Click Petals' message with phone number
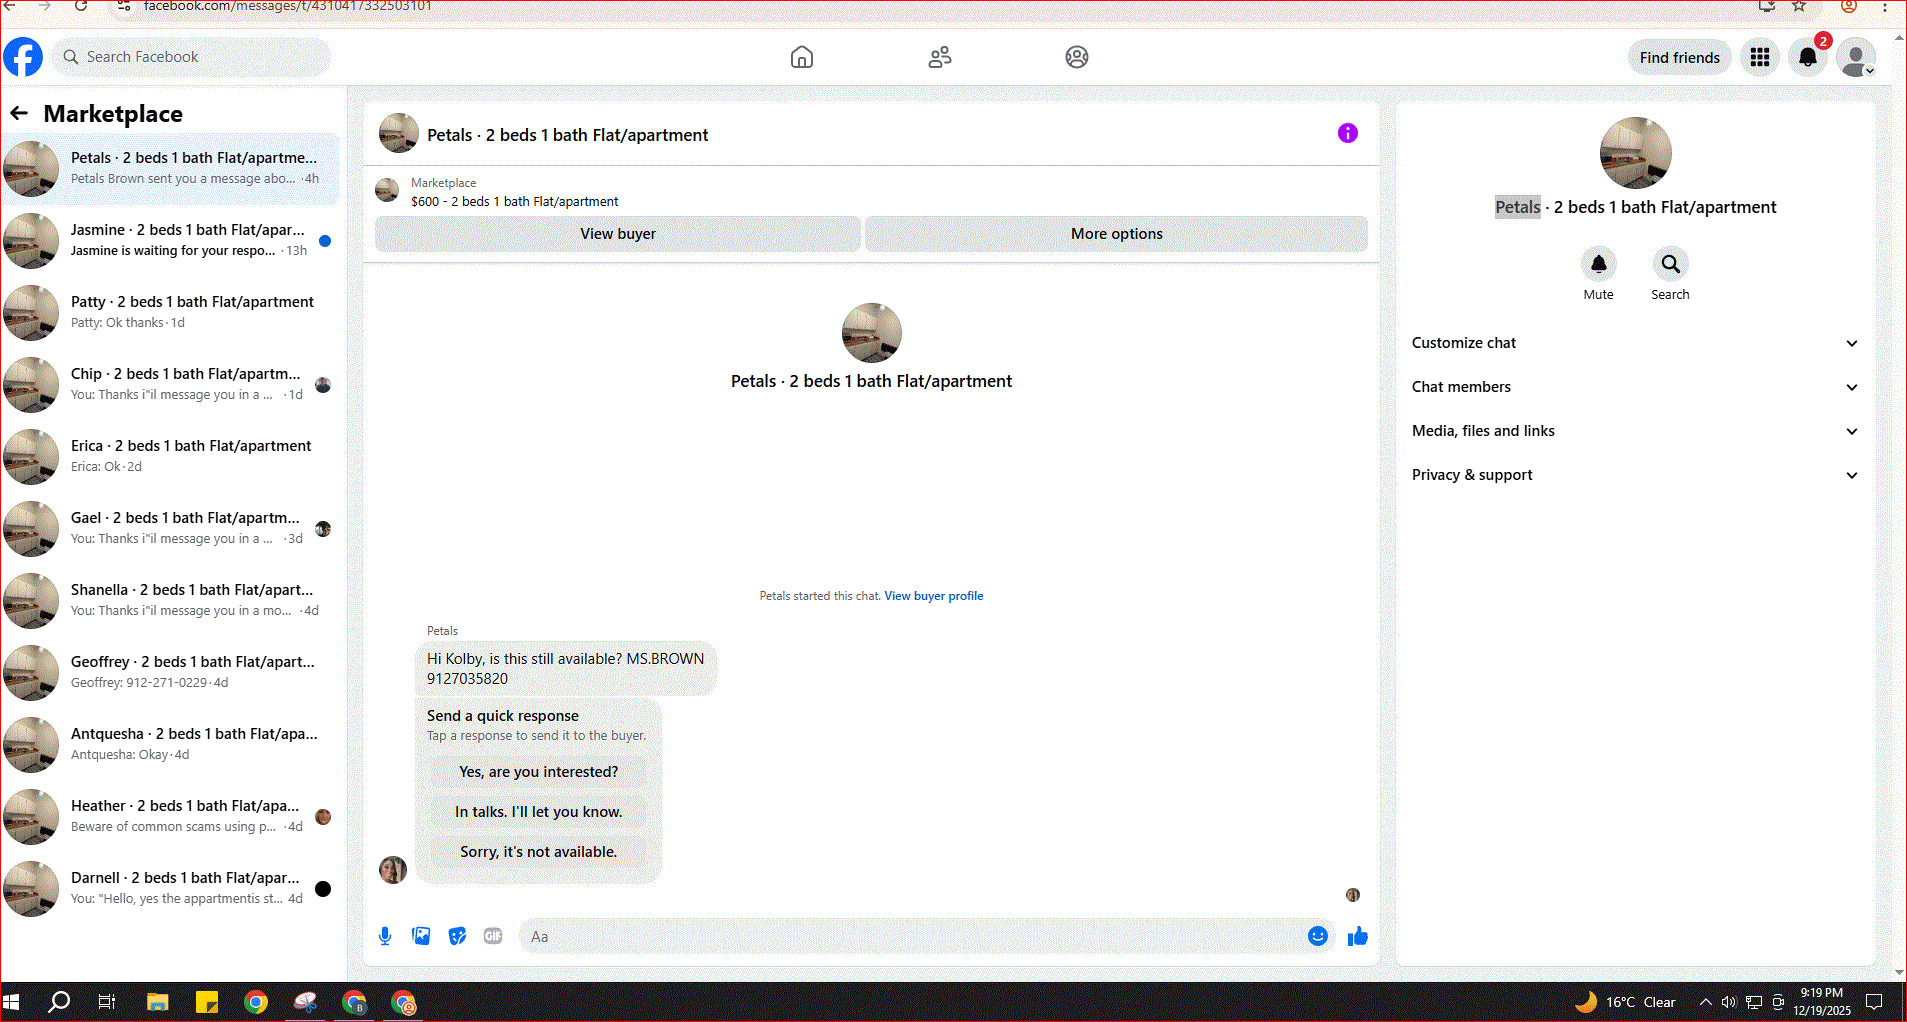 (x=565, y=668)
